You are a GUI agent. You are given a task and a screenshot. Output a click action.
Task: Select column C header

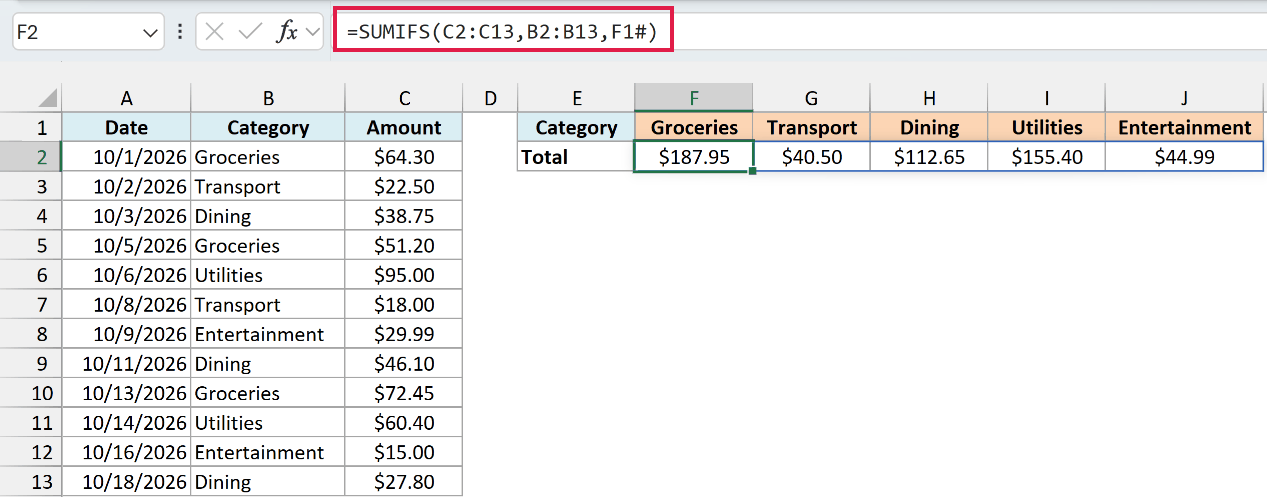[404, 98]
